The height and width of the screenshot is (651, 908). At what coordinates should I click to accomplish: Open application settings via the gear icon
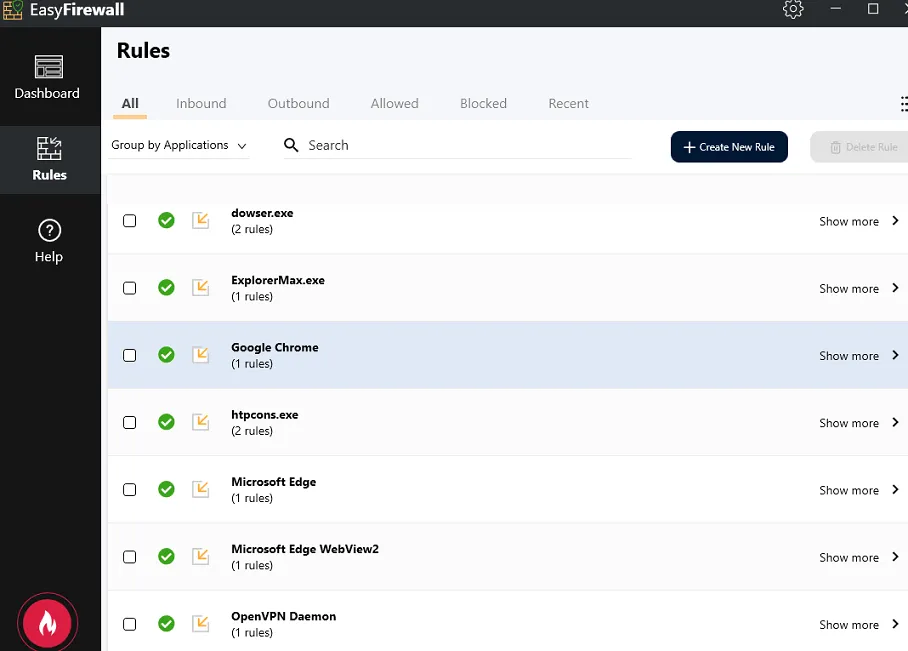coord(793,9)
